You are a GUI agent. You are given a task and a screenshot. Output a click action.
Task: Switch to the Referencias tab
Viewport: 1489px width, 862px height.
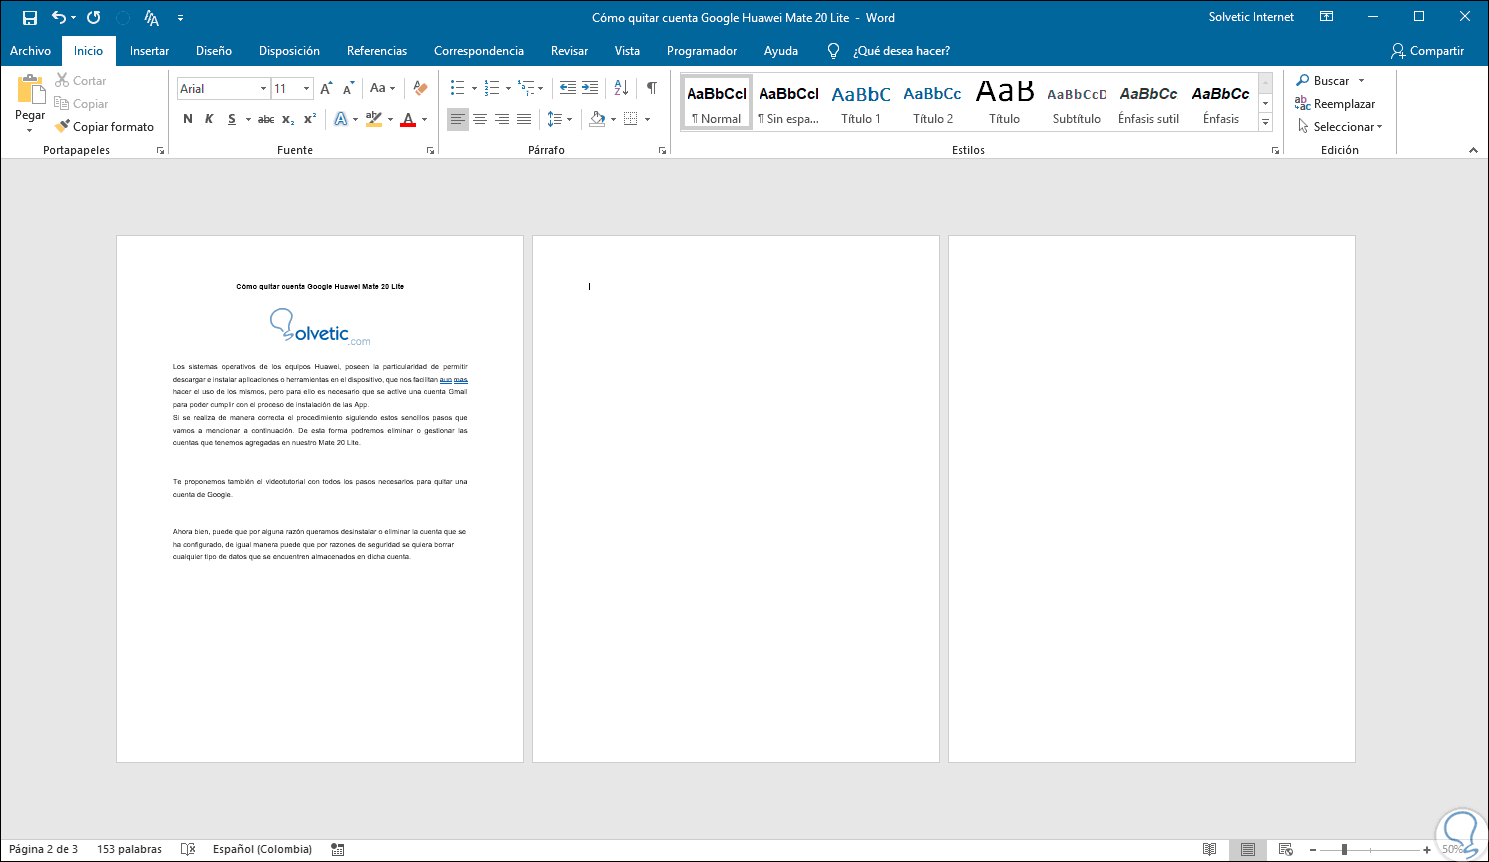376,51
